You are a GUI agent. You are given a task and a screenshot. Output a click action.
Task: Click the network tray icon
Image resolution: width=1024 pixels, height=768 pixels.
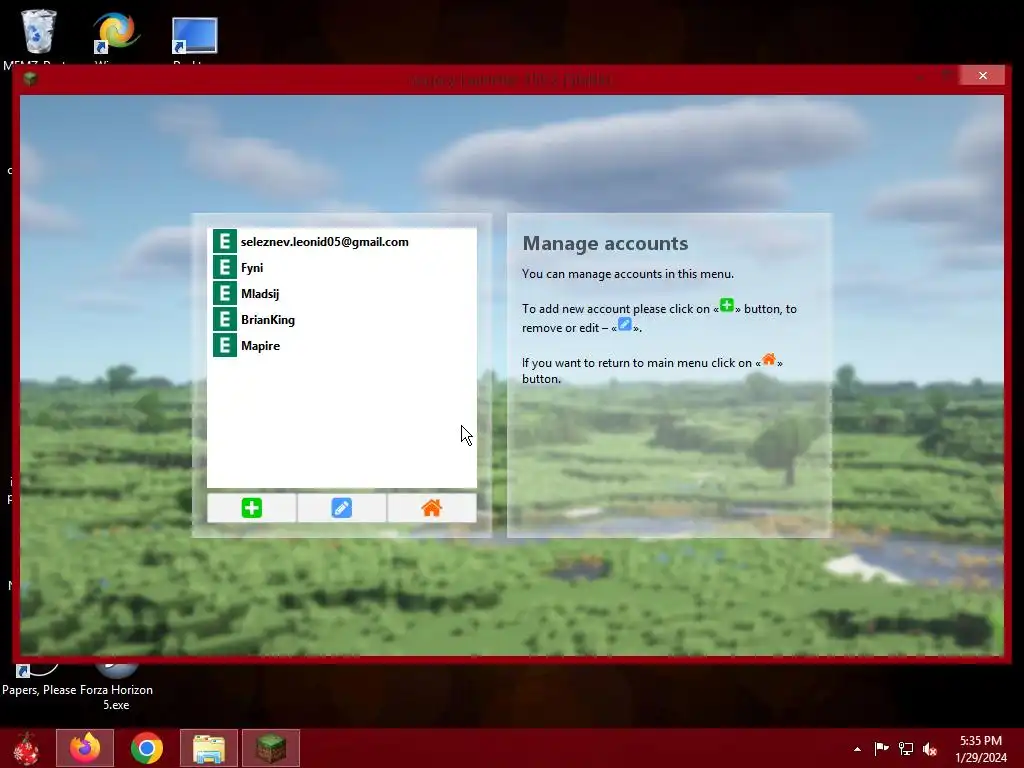click(x=906, y=748)
